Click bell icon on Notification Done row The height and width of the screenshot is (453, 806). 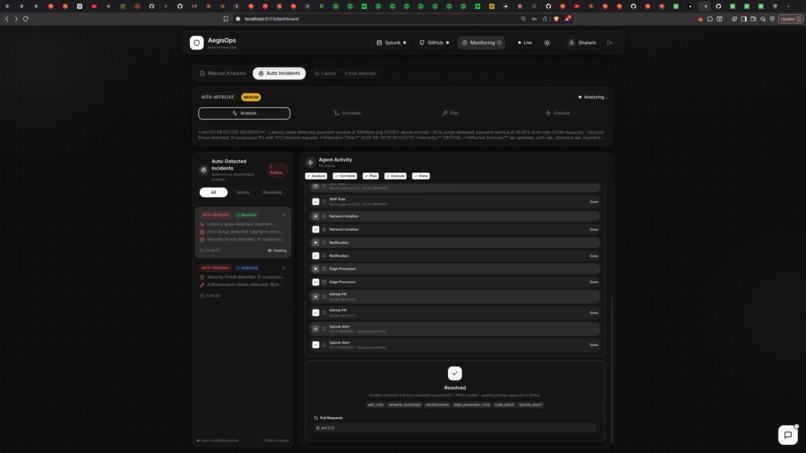(324, 256)
